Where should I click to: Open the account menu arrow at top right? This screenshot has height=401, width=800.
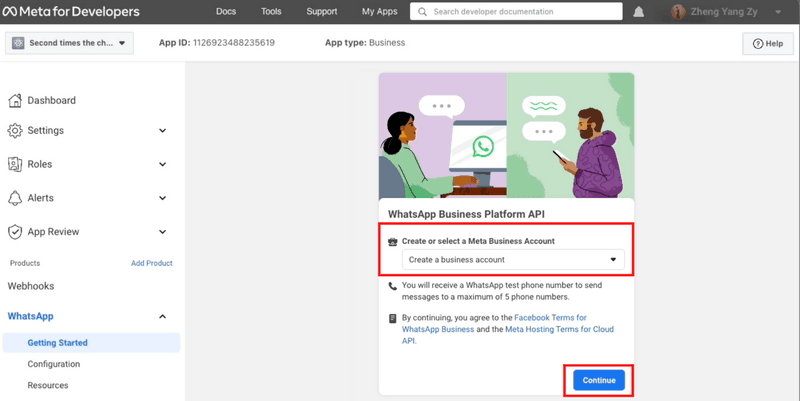tap(778, 12)
